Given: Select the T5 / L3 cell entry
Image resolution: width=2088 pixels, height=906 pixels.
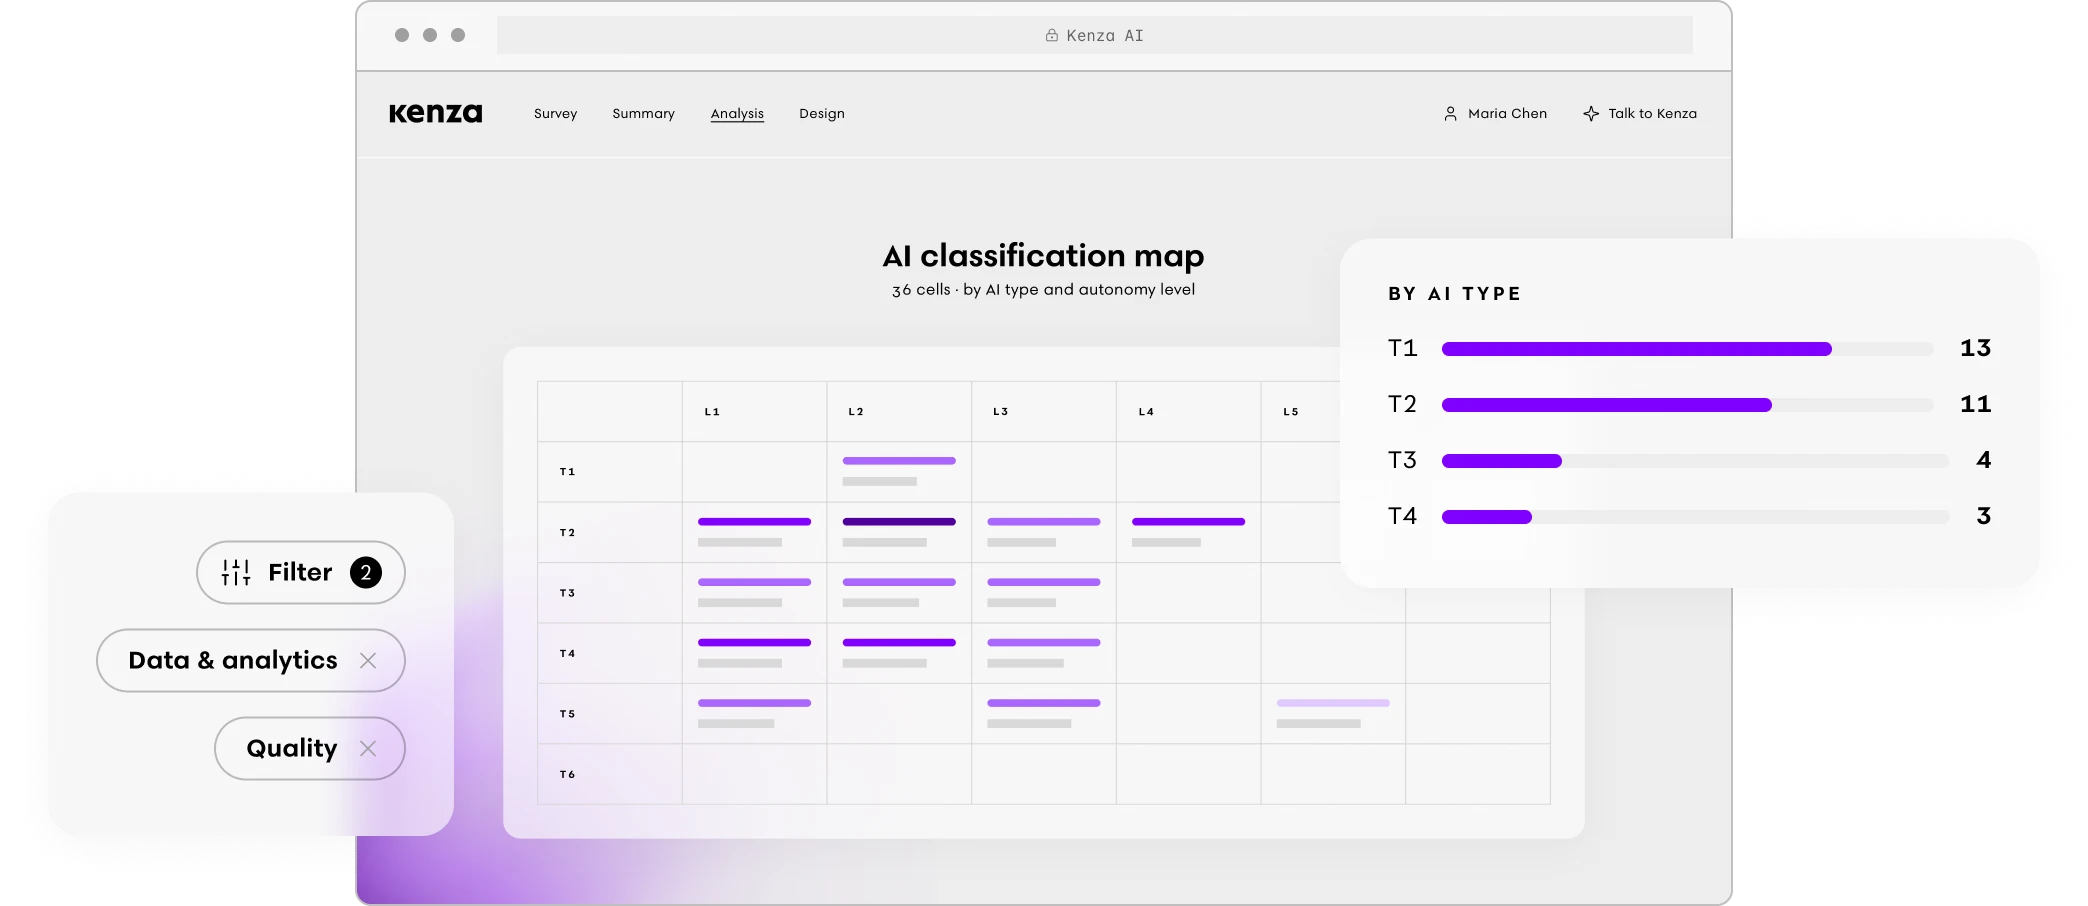Looking at the screenshot, I should click(1043, 713).
